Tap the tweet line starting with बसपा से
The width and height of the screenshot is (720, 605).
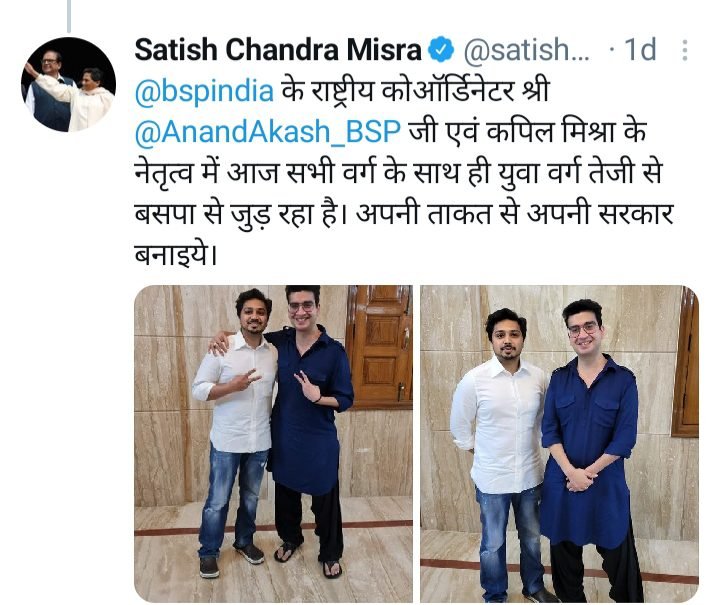404,214
